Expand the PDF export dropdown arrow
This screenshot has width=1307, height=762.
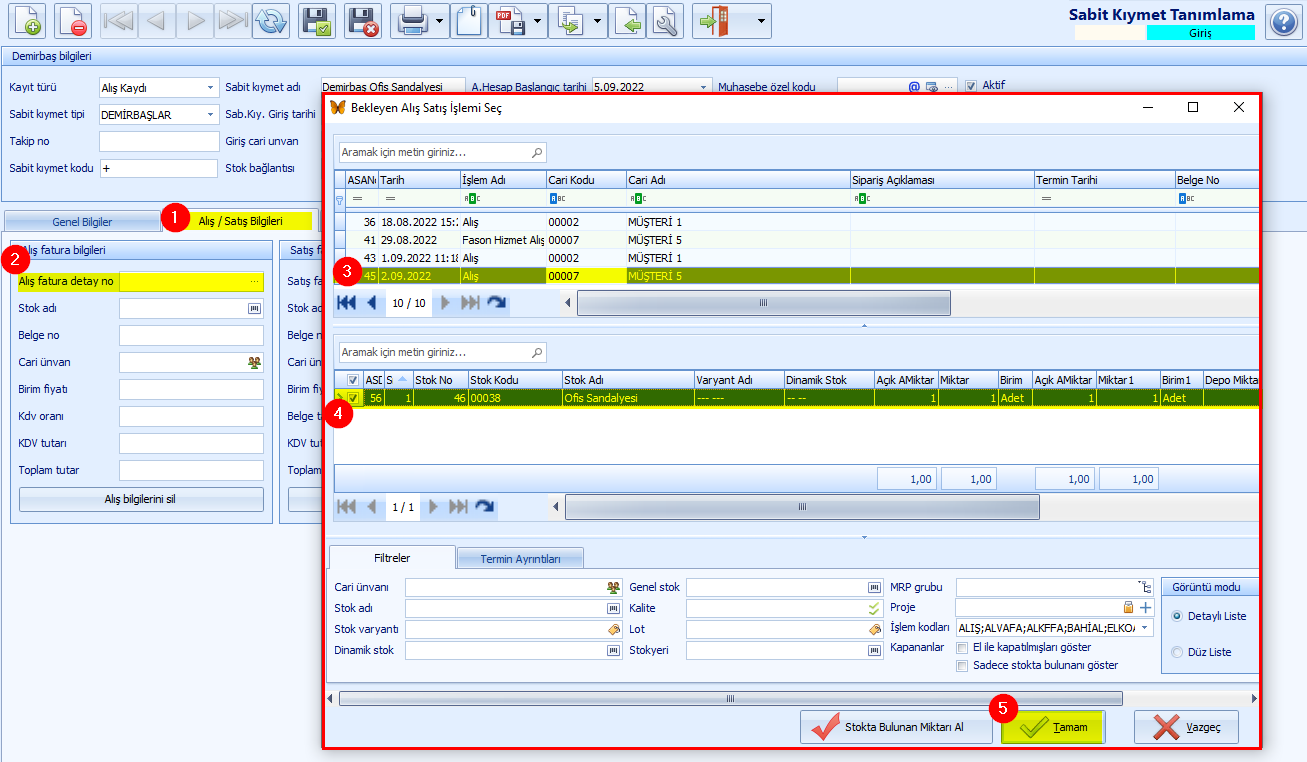[538, 21]
